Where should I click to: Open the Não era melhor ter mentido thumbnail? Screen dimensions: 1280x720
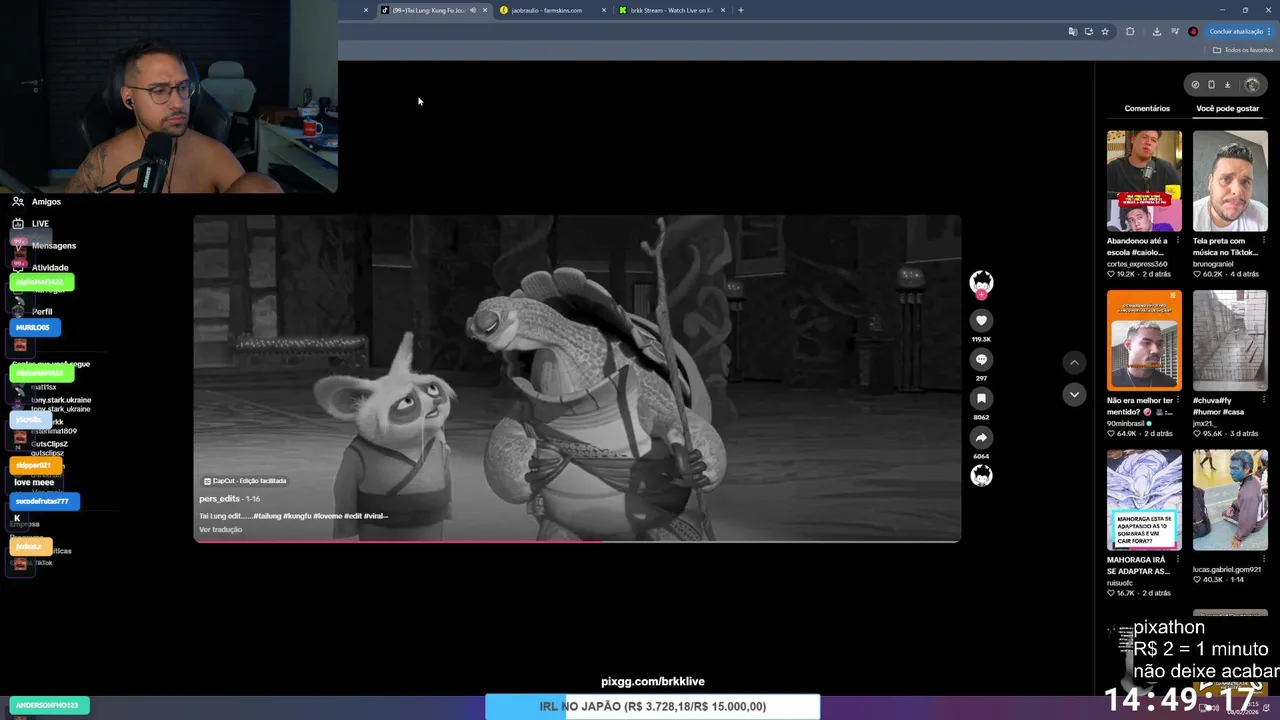(x=1144, y=340)
